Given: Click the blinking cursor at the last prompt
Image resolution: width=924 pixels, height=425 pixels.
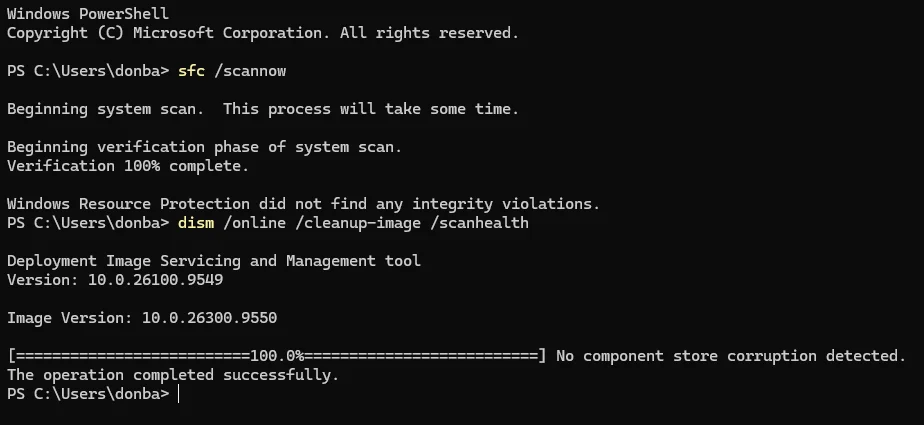Looking at the screenshot, I should tap(178, 394).
